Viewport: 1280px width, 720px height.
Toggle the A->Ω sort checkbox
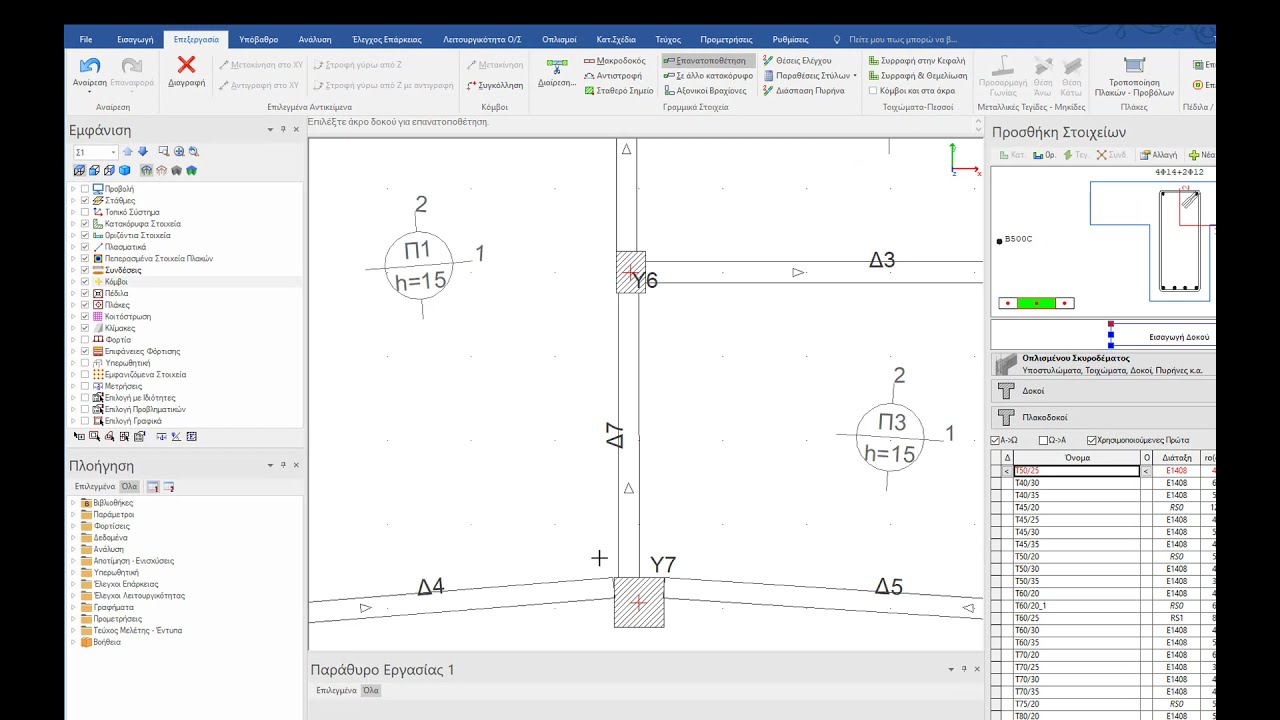(995, 440)
